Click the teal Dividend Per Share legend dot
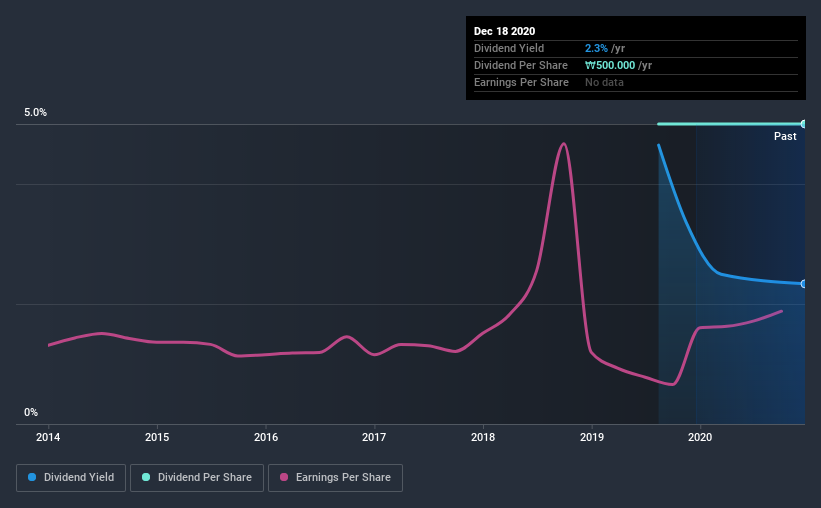821x508 pixels. pyautogui.click(x=146, y=477)
